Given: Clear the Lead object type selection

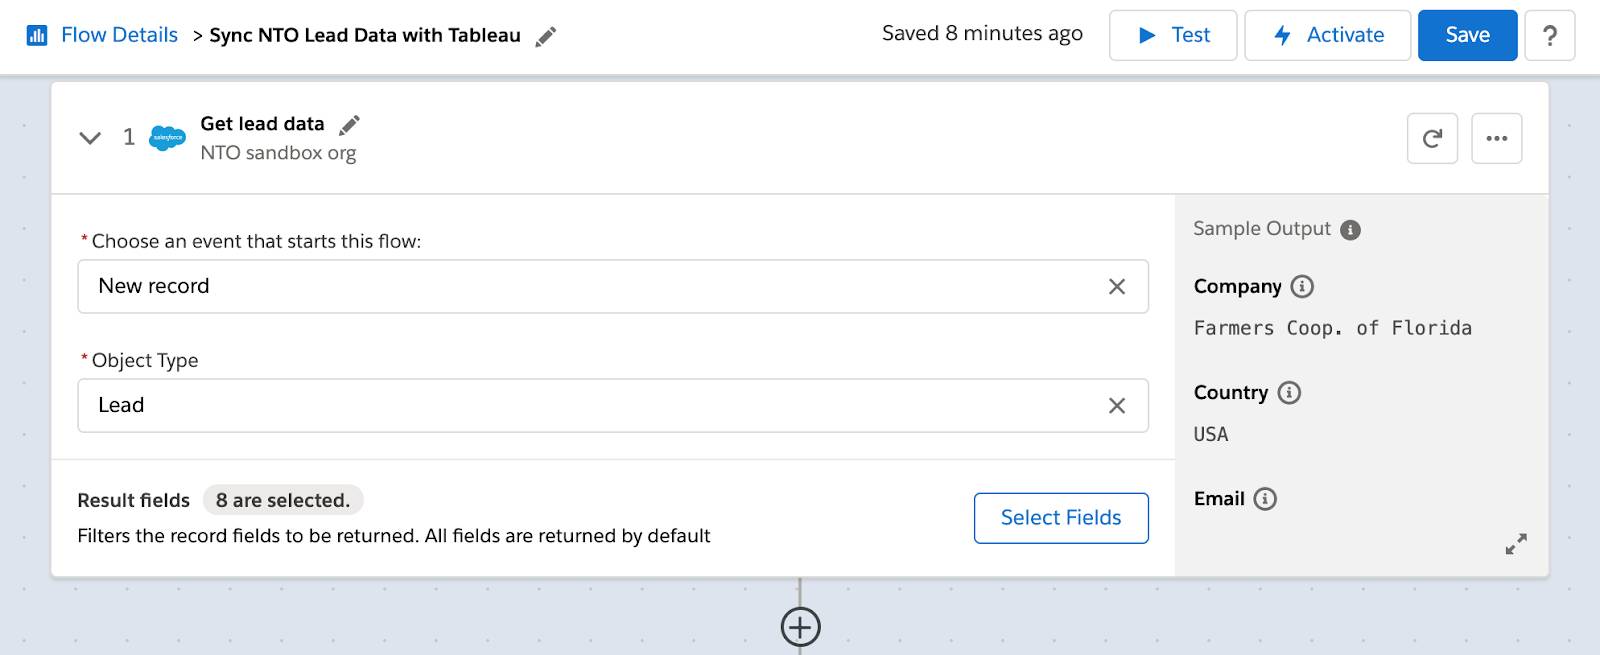Looking at the screenshot, I should tap(1117, 406).
